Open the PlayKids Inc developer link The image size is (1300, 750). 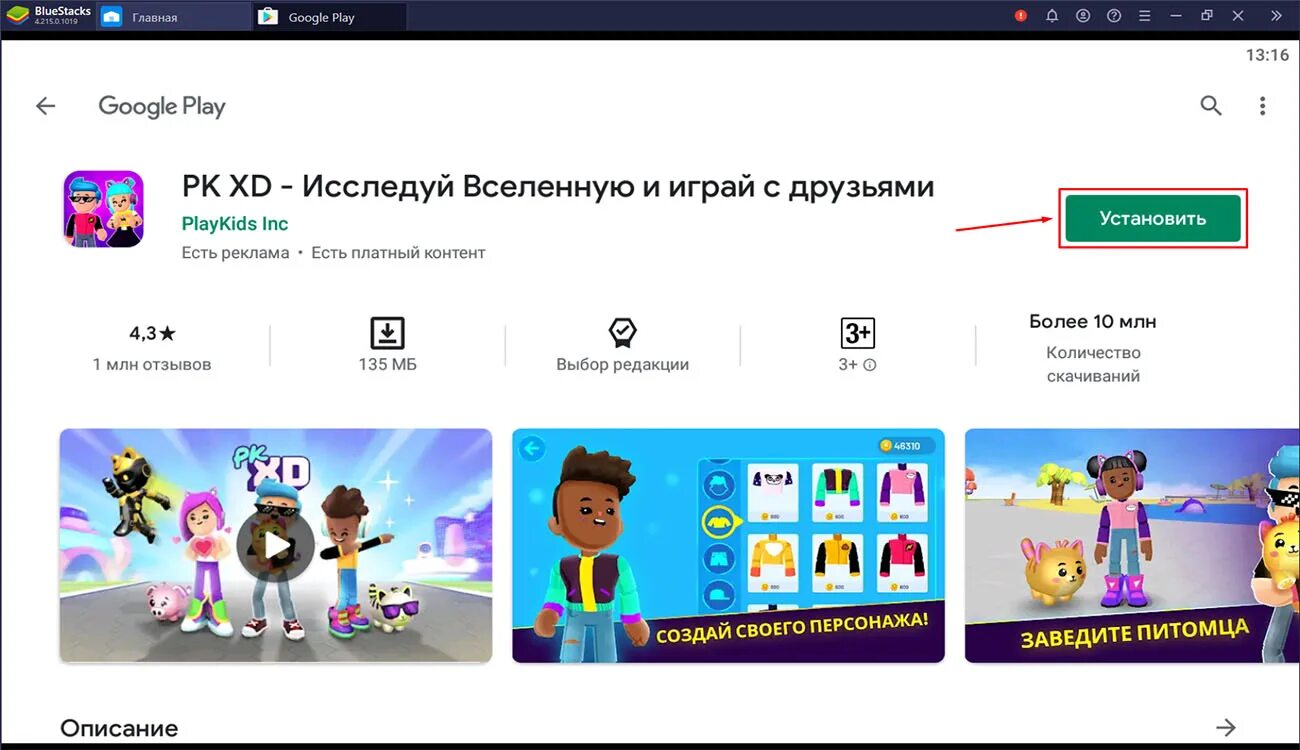(235, 224)
